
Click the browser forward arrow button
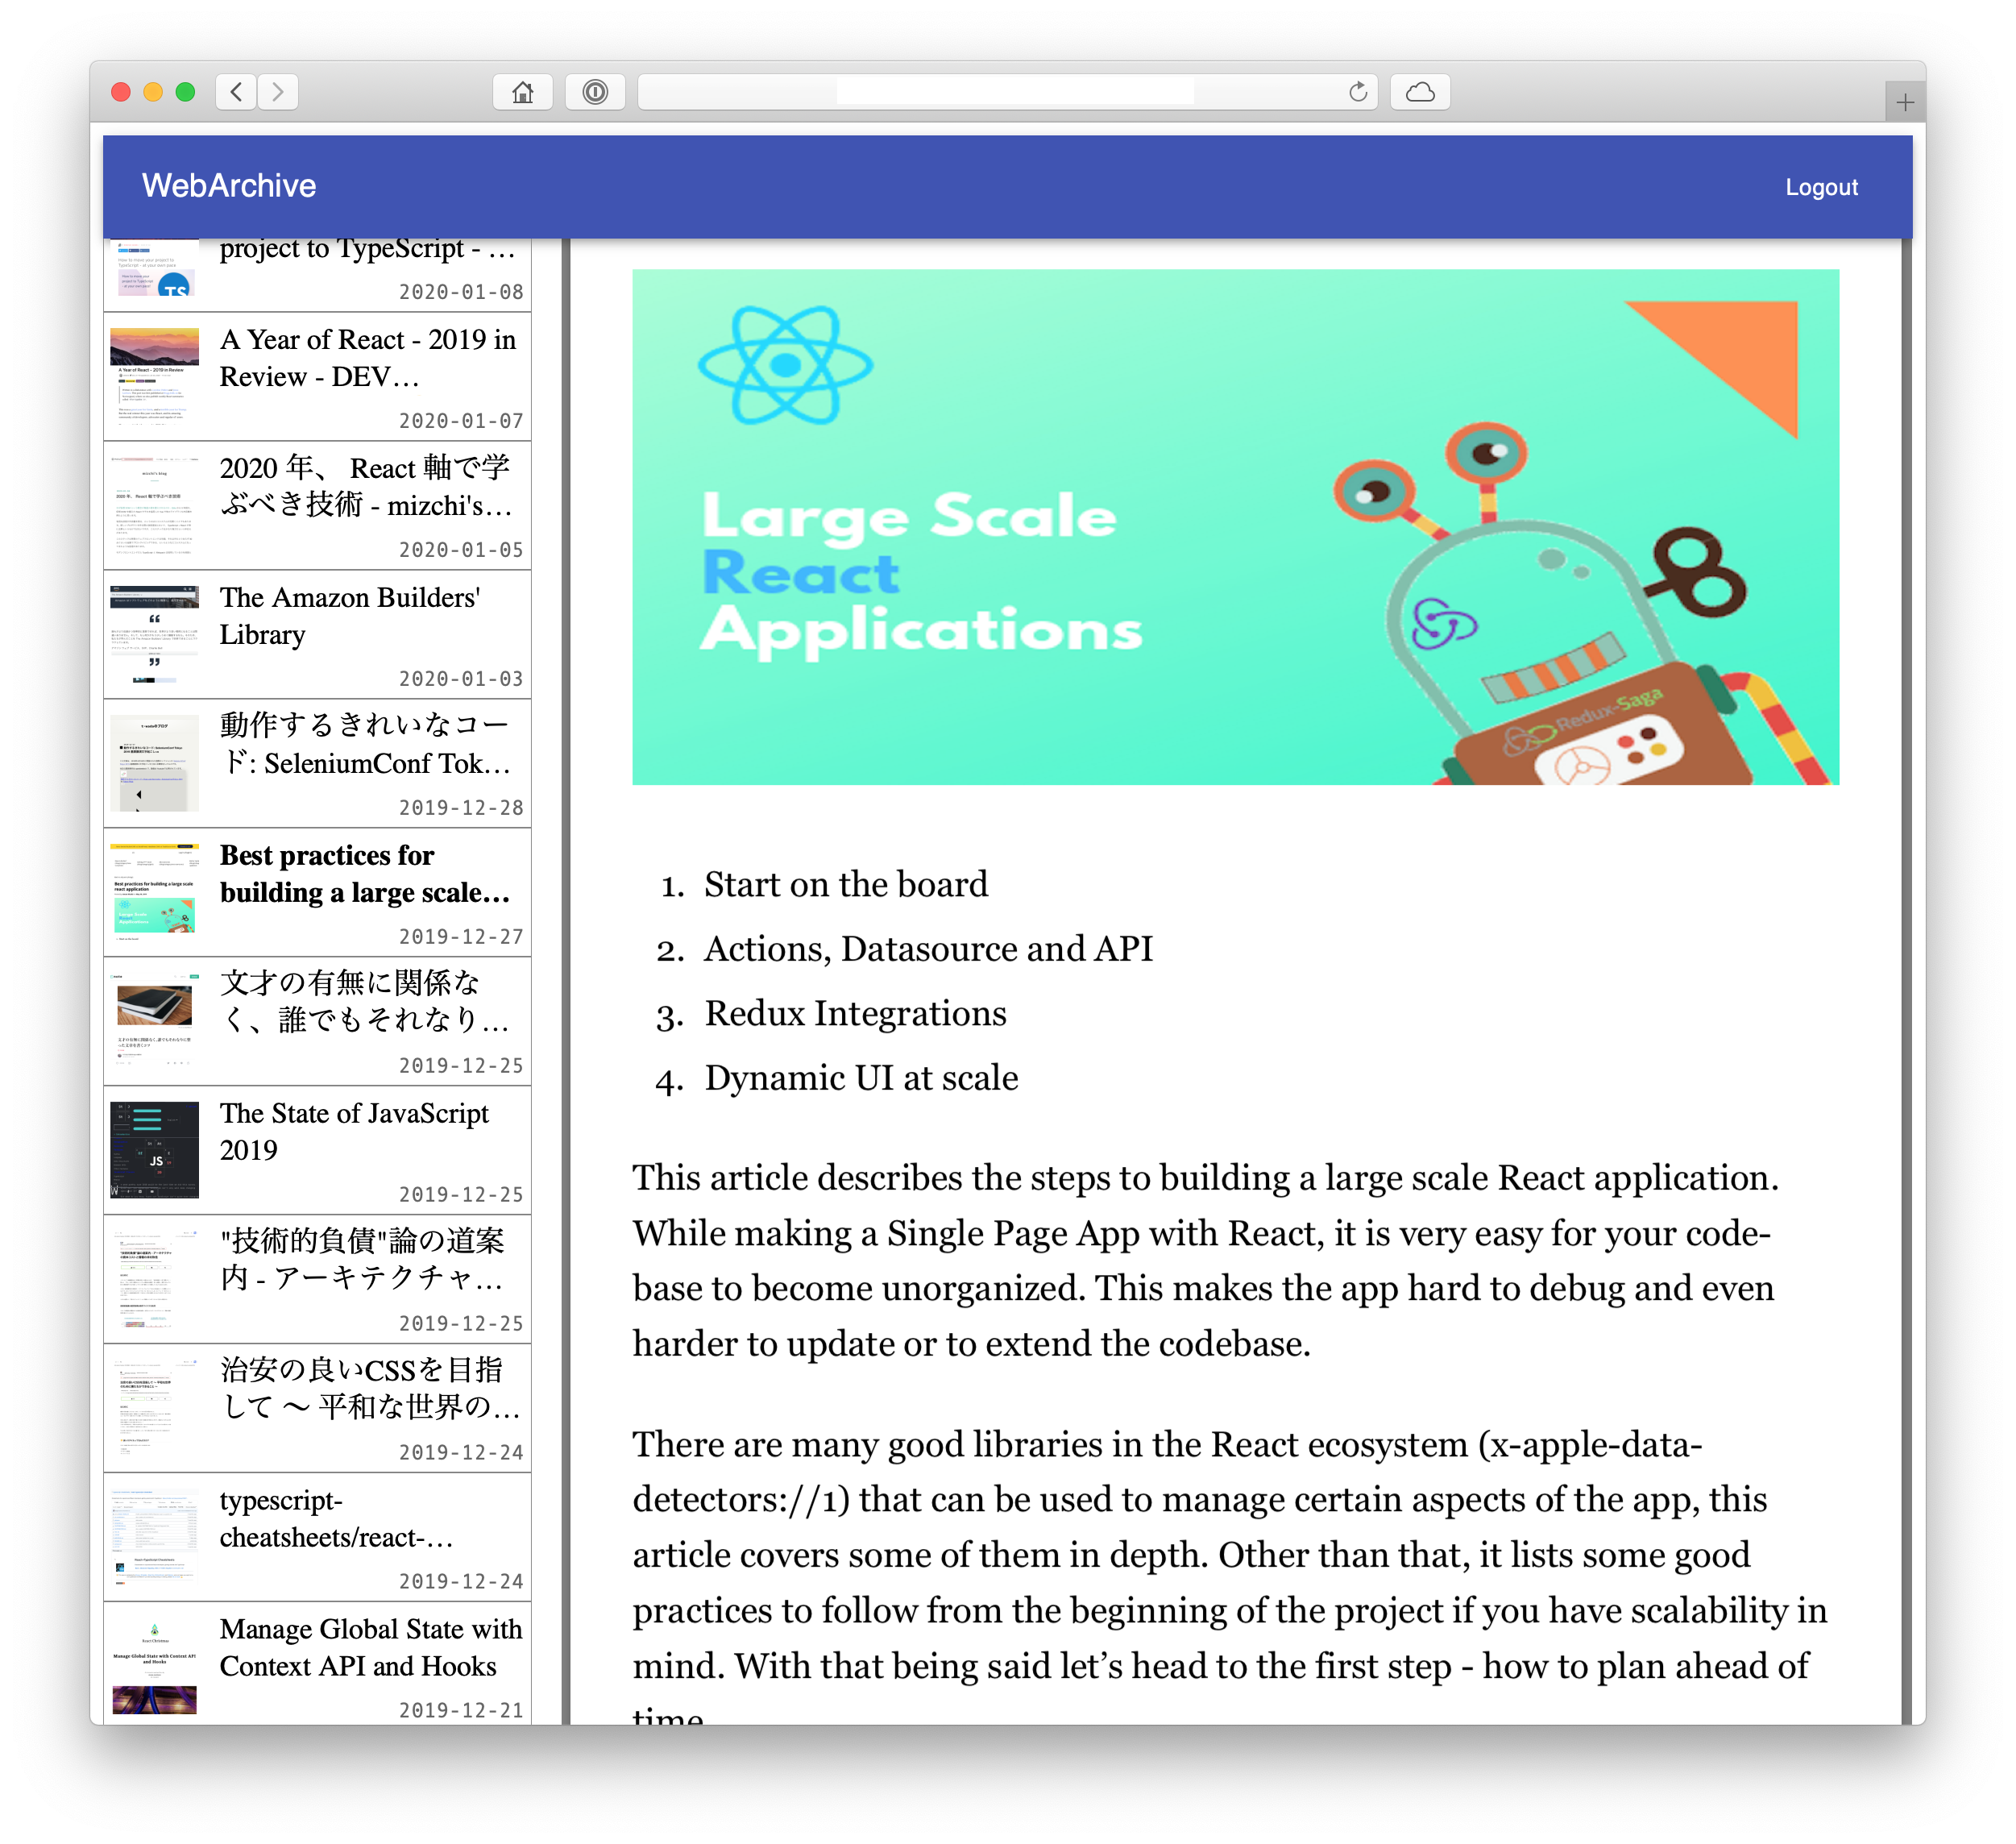coord(278,92)
